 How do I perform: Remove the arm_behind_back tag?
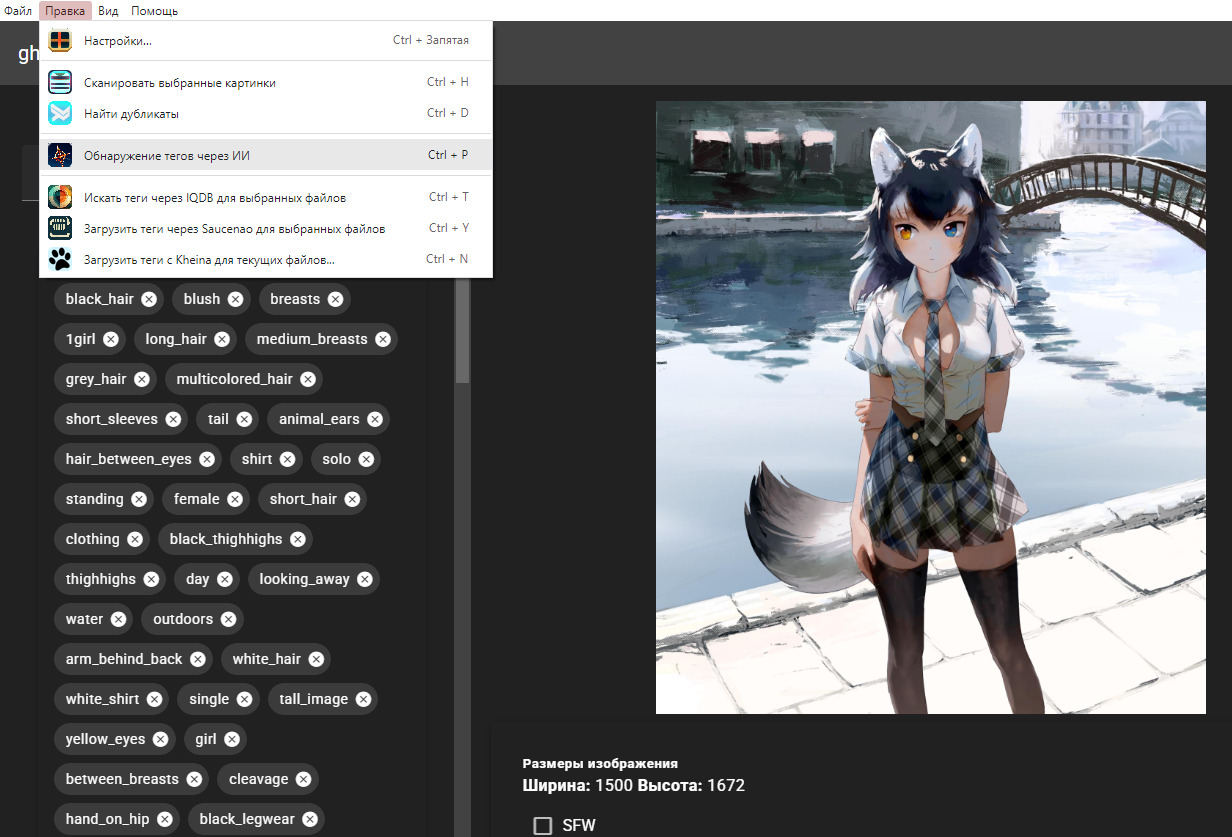(x=198, y=659)
